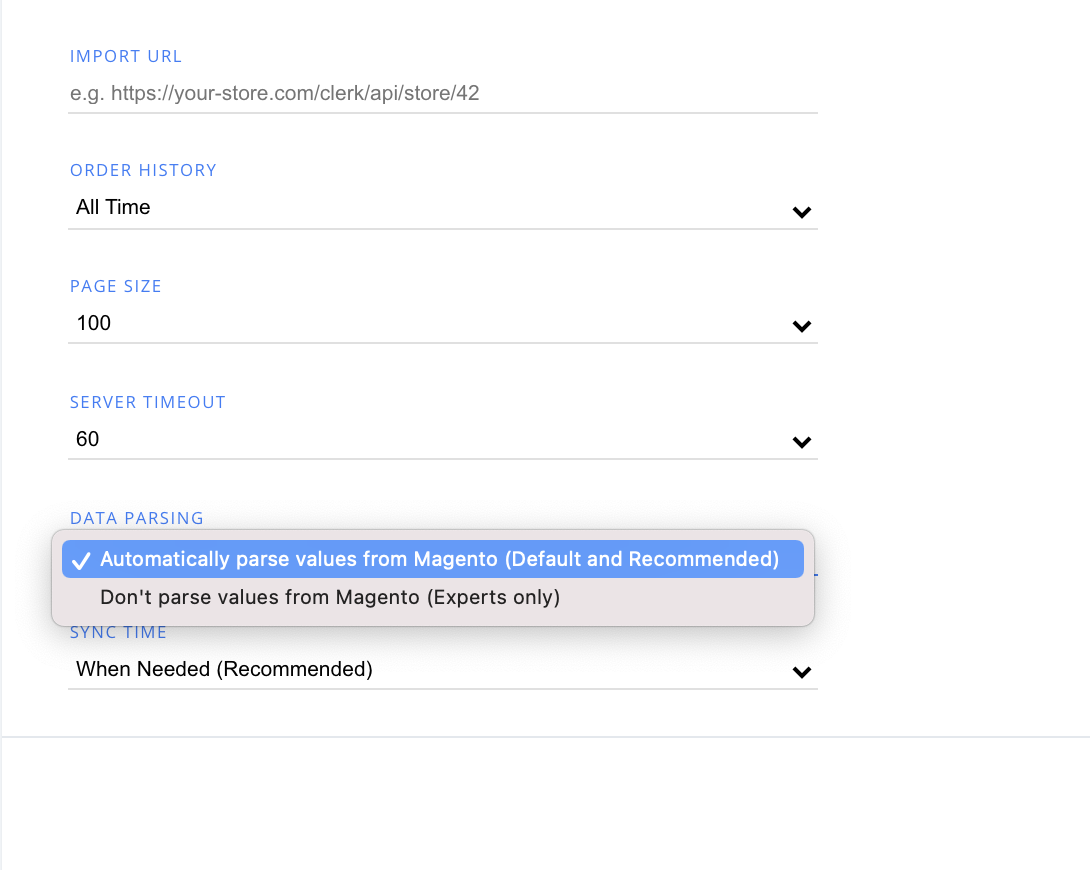Choose "Don't parse values from Magento (Experts only)"

pos(330,597)
